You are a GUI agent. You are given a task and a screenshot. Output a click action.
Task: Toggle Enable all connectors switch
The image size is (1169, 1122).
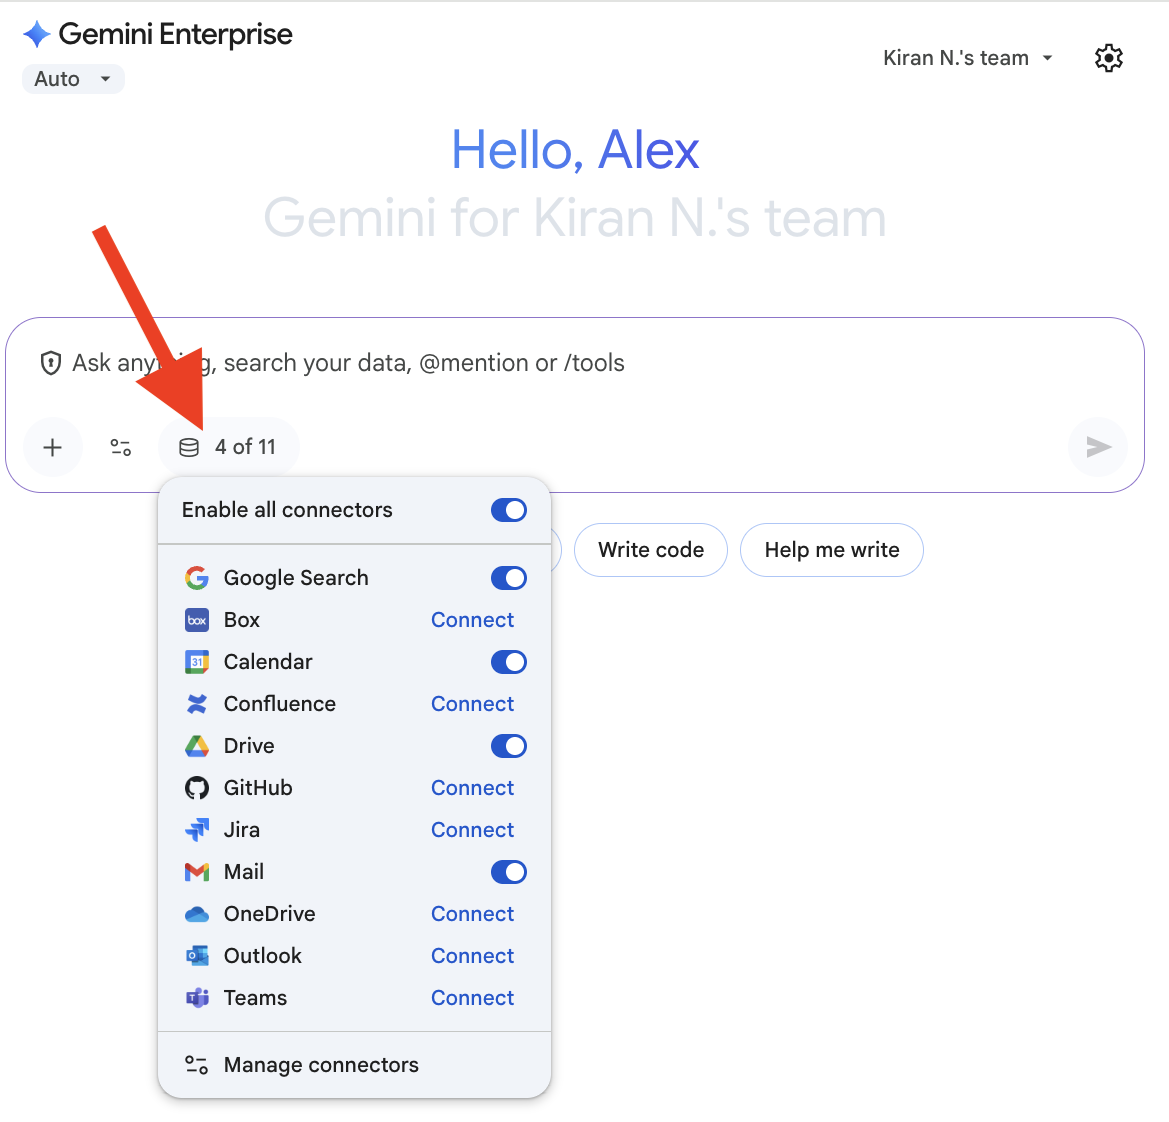pyautogui.click(x=508, y=510)
